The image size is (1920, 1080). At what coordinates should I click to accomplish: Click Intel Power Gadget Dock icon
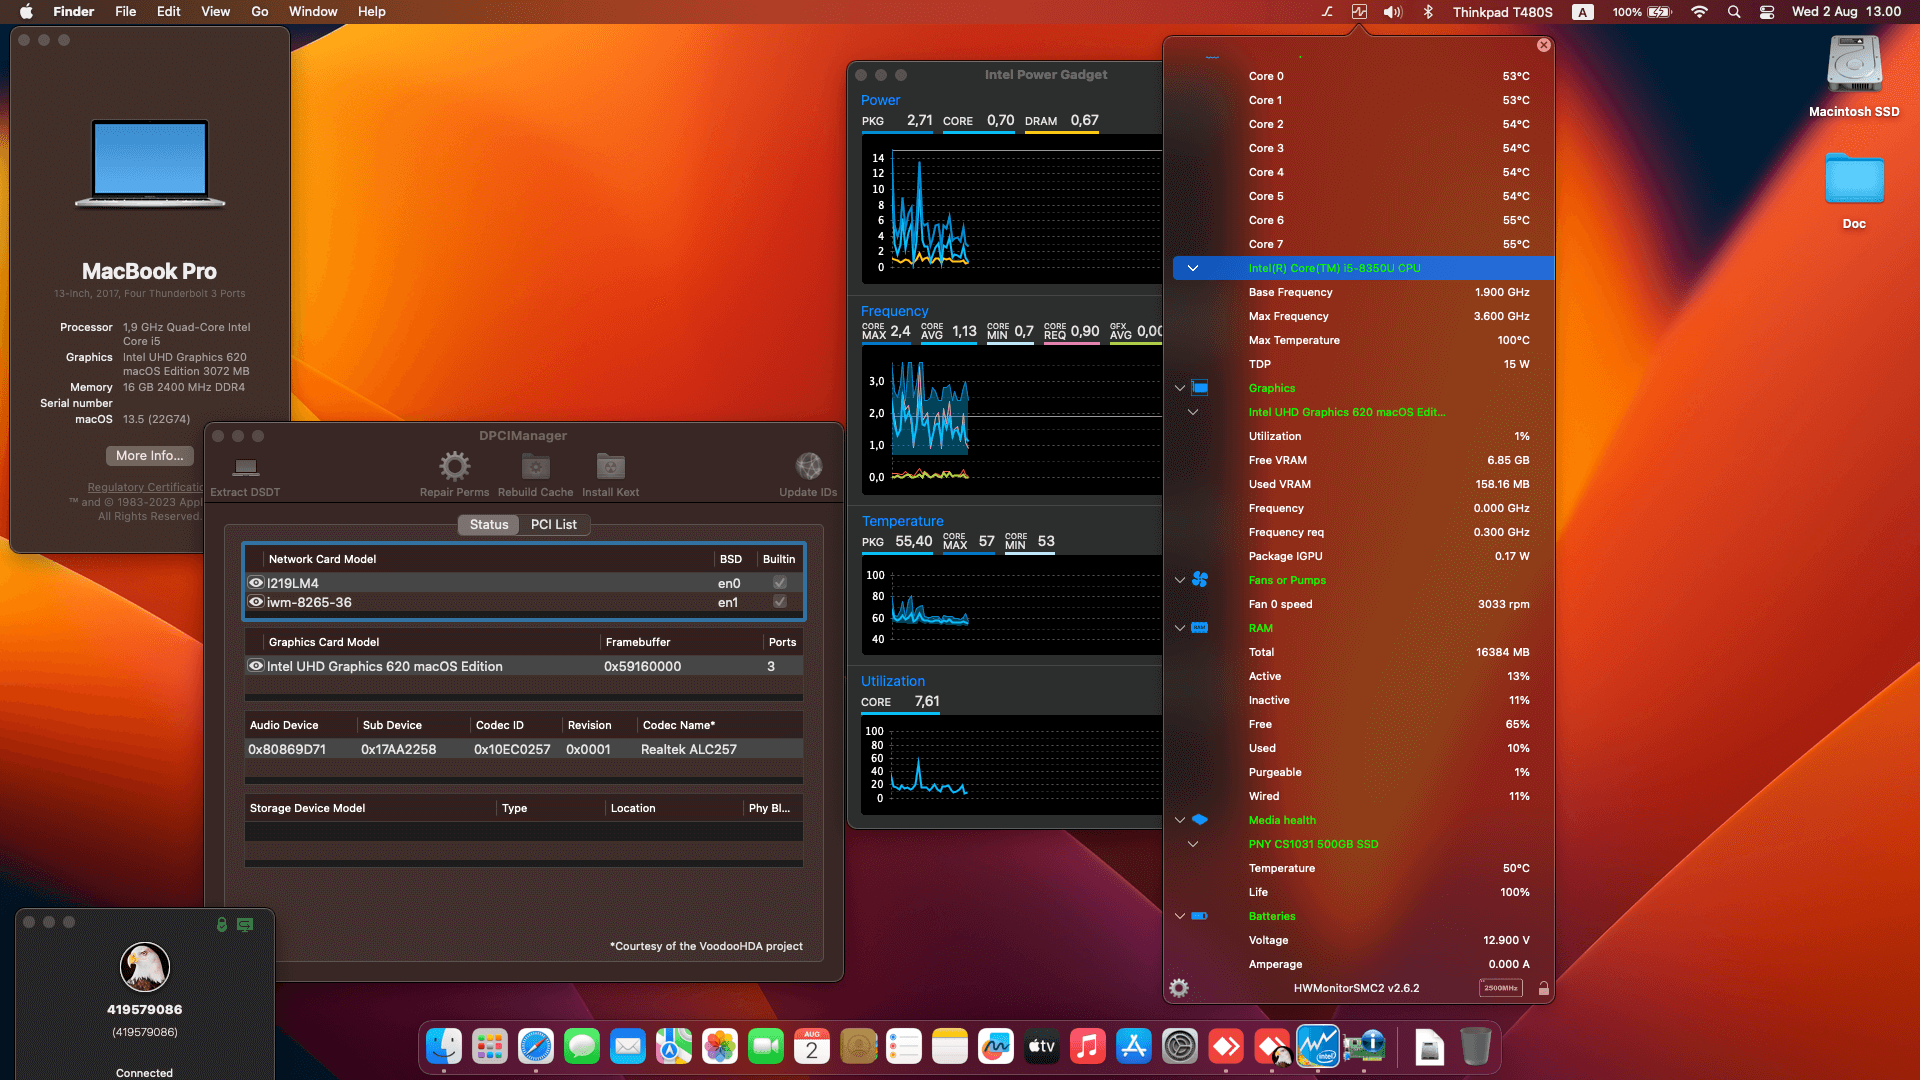click(1318, 1047)
